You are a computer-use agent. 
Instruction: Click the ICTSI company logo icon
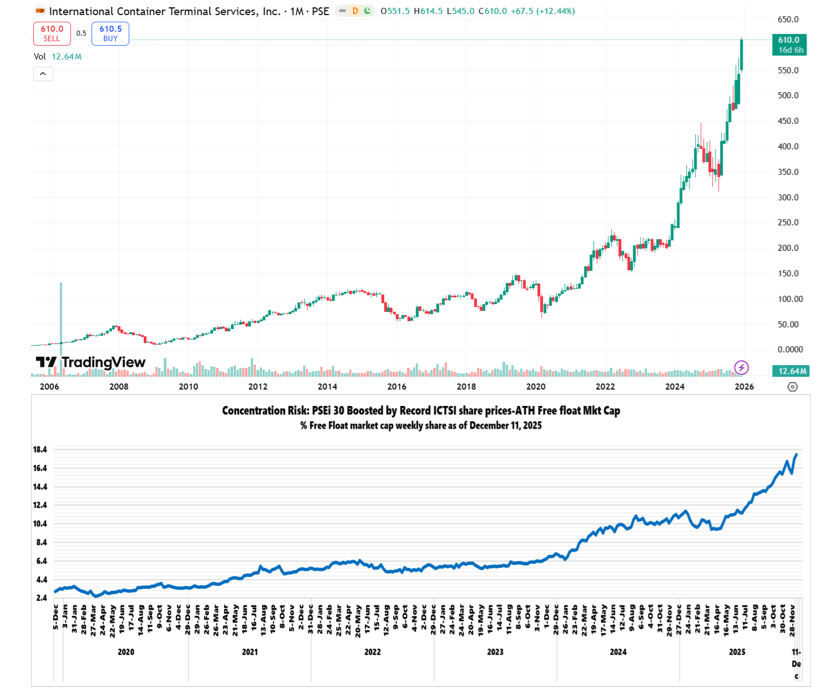click(x=39, y=11)
